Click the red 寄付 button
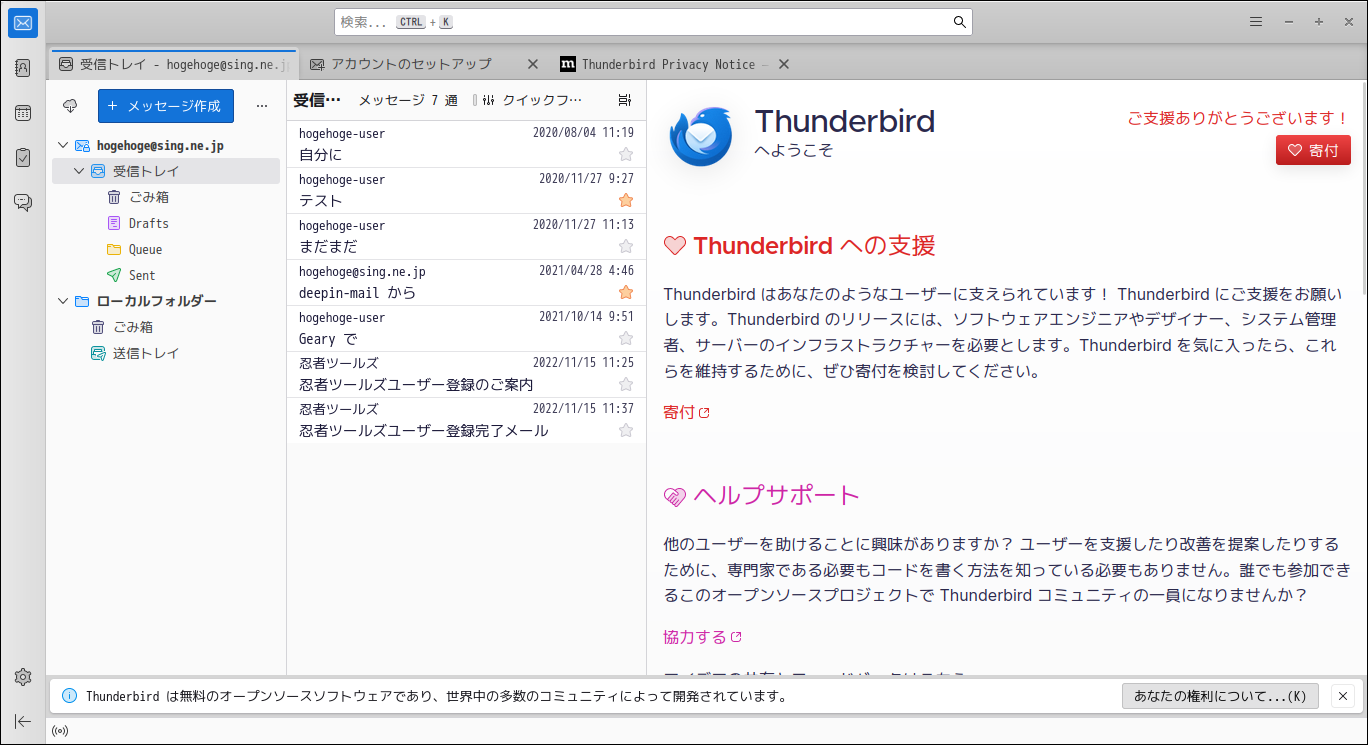This screenshot has width=1368, height=745. pos(1313,150)
